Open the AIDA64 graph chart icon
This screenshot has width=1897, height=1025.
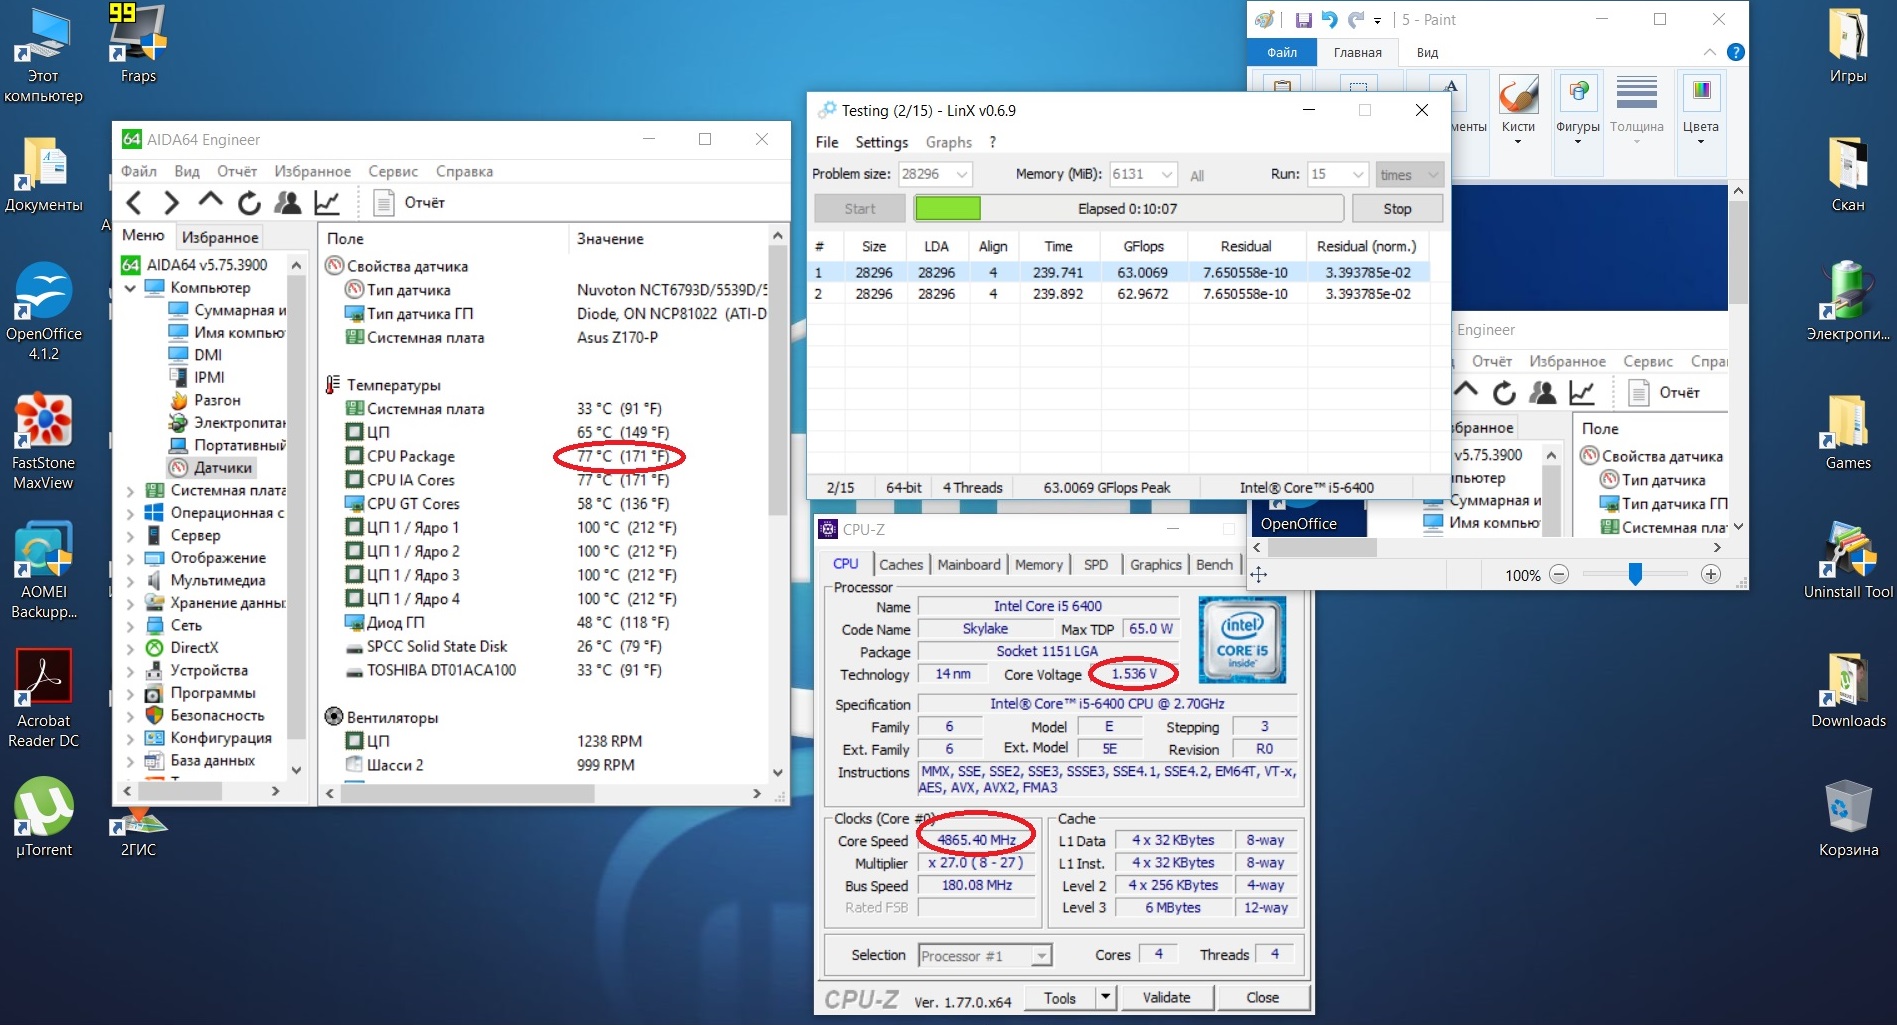pos(327,203)
